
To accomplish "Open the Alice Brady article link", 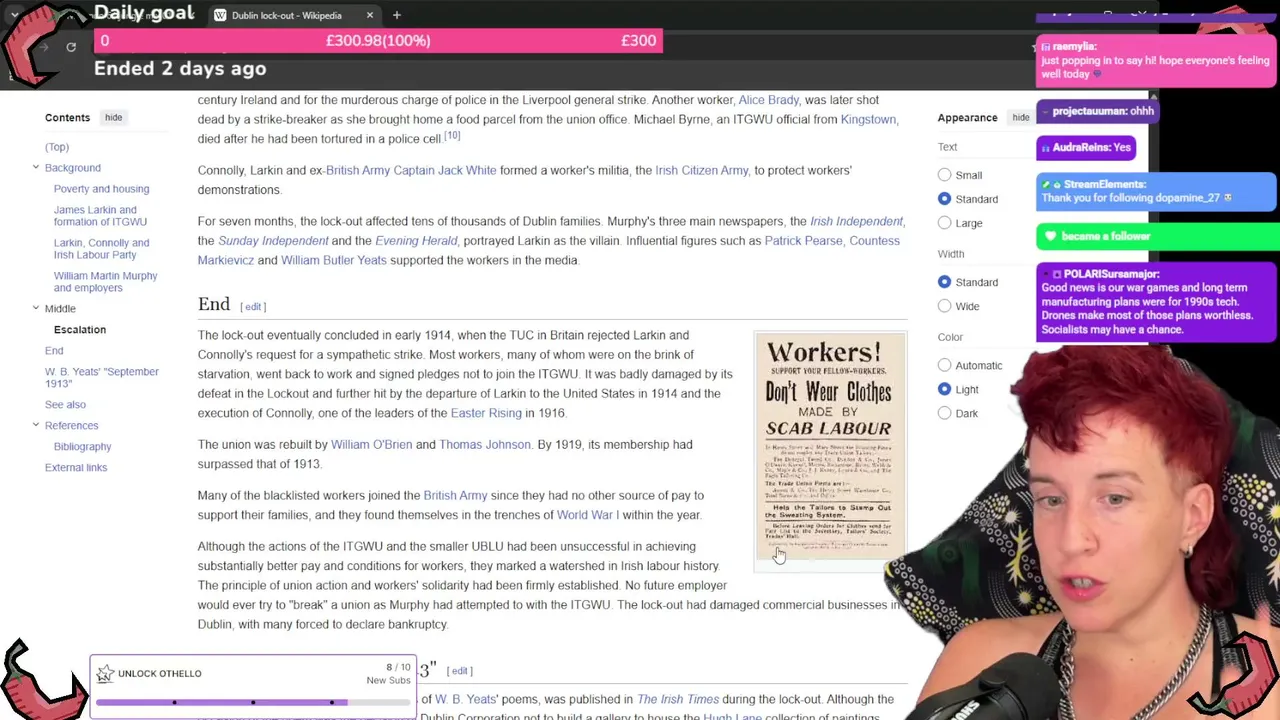I will coord(769,100).
